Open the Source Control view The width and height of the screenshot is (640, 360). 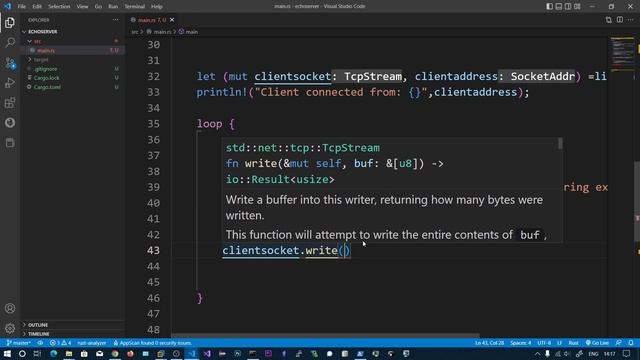tap(10, 62)
